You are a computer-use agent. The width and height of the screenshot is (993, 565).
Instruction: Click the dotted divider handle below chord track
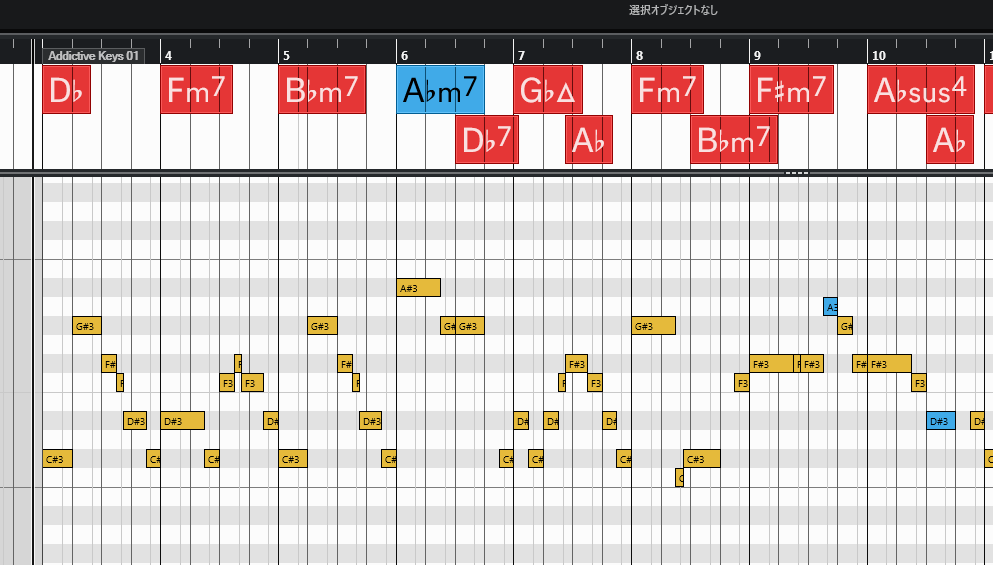796,173
